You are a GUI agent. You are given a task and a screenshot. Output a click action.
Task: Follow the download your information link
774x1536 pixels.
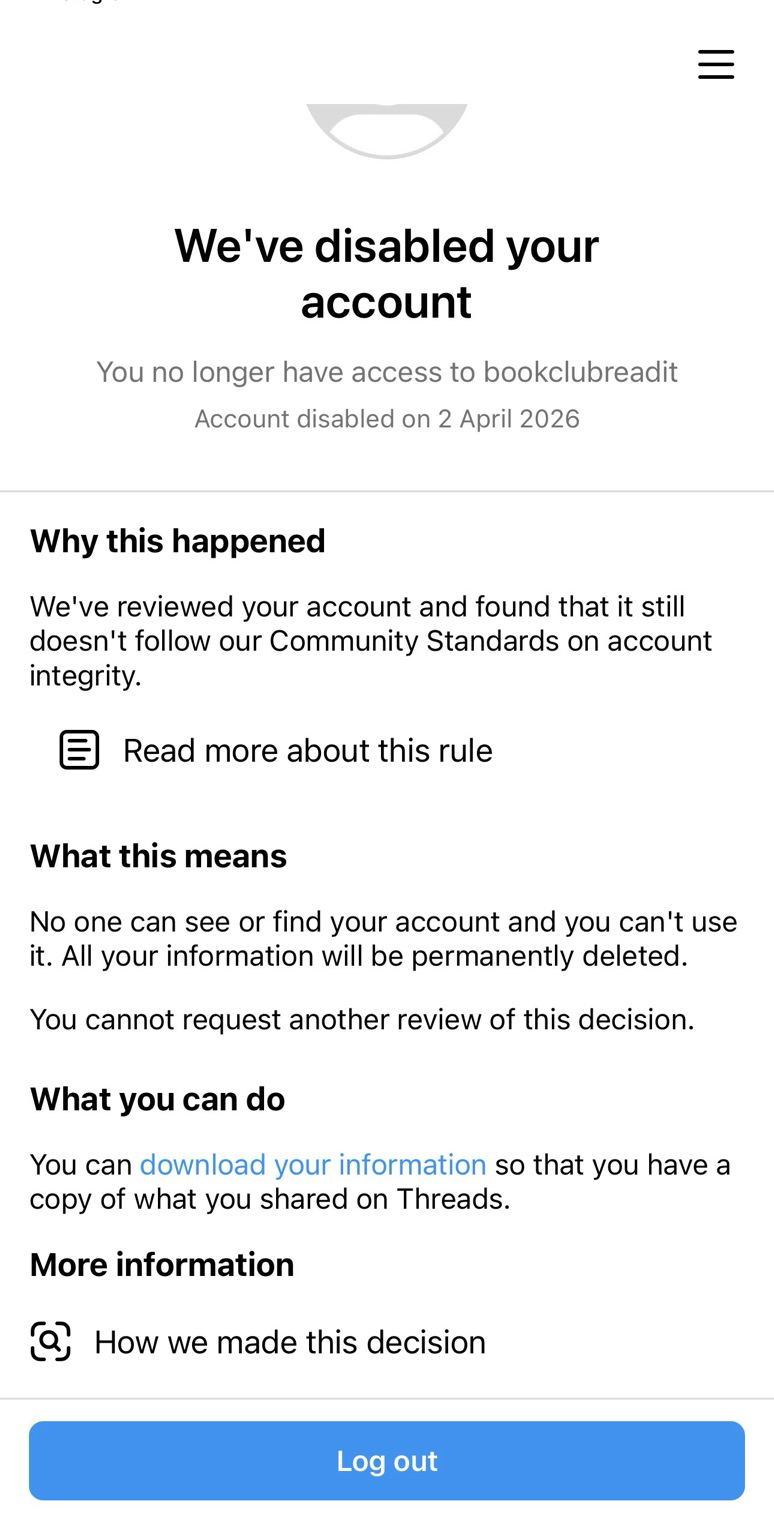[x=313, y=1164]
